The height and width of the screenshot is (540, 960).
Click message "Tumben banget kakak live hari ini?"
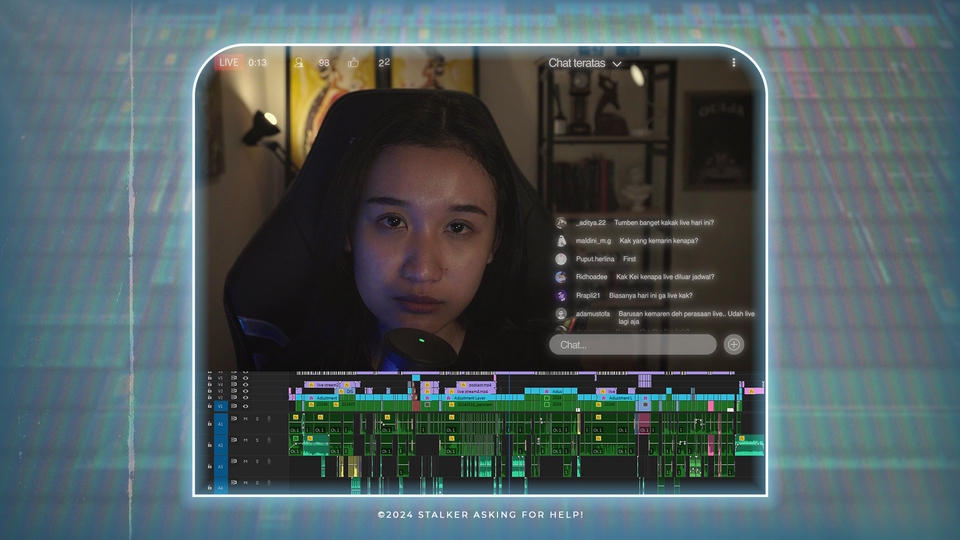pyautogui.click(x=664, y=223)
